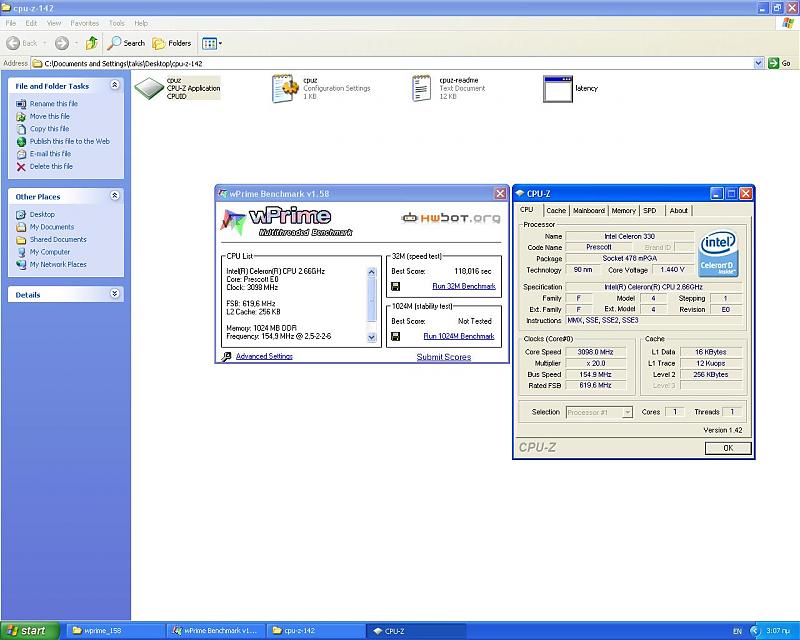The height and width of the screenshot is (640, 800).
Task: Click the Advanced Settings wrench icon in wPrime
Action: pos(227,356)
